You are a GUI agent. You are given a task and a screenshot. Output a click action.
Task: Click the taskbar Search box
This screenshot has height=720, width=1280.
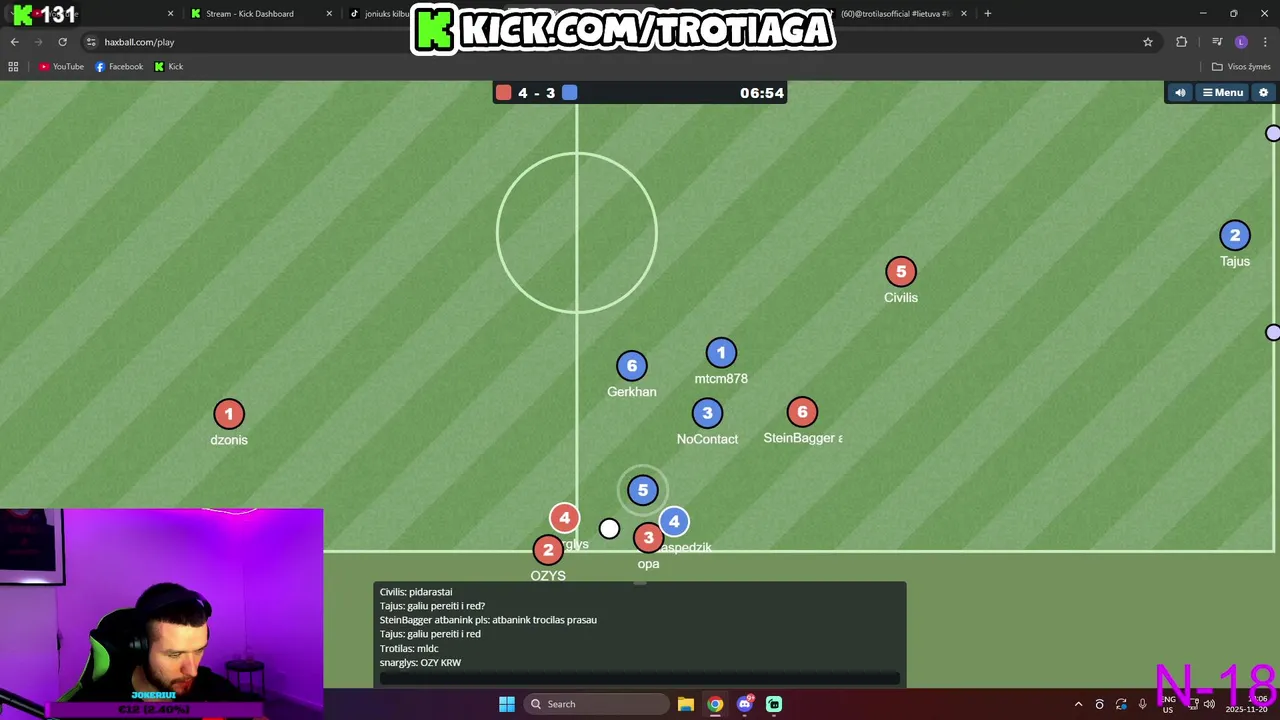click(x=597, y=704)
